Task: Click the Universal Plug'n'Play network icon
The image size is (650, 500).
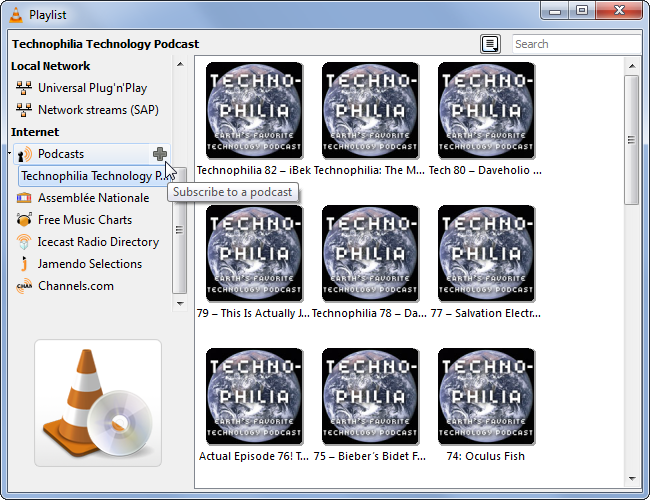Action: click(24, 88)
